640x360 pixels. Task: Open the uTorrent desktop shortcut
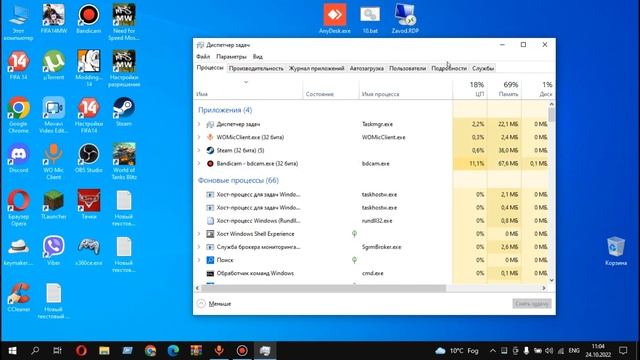(53, 65)
